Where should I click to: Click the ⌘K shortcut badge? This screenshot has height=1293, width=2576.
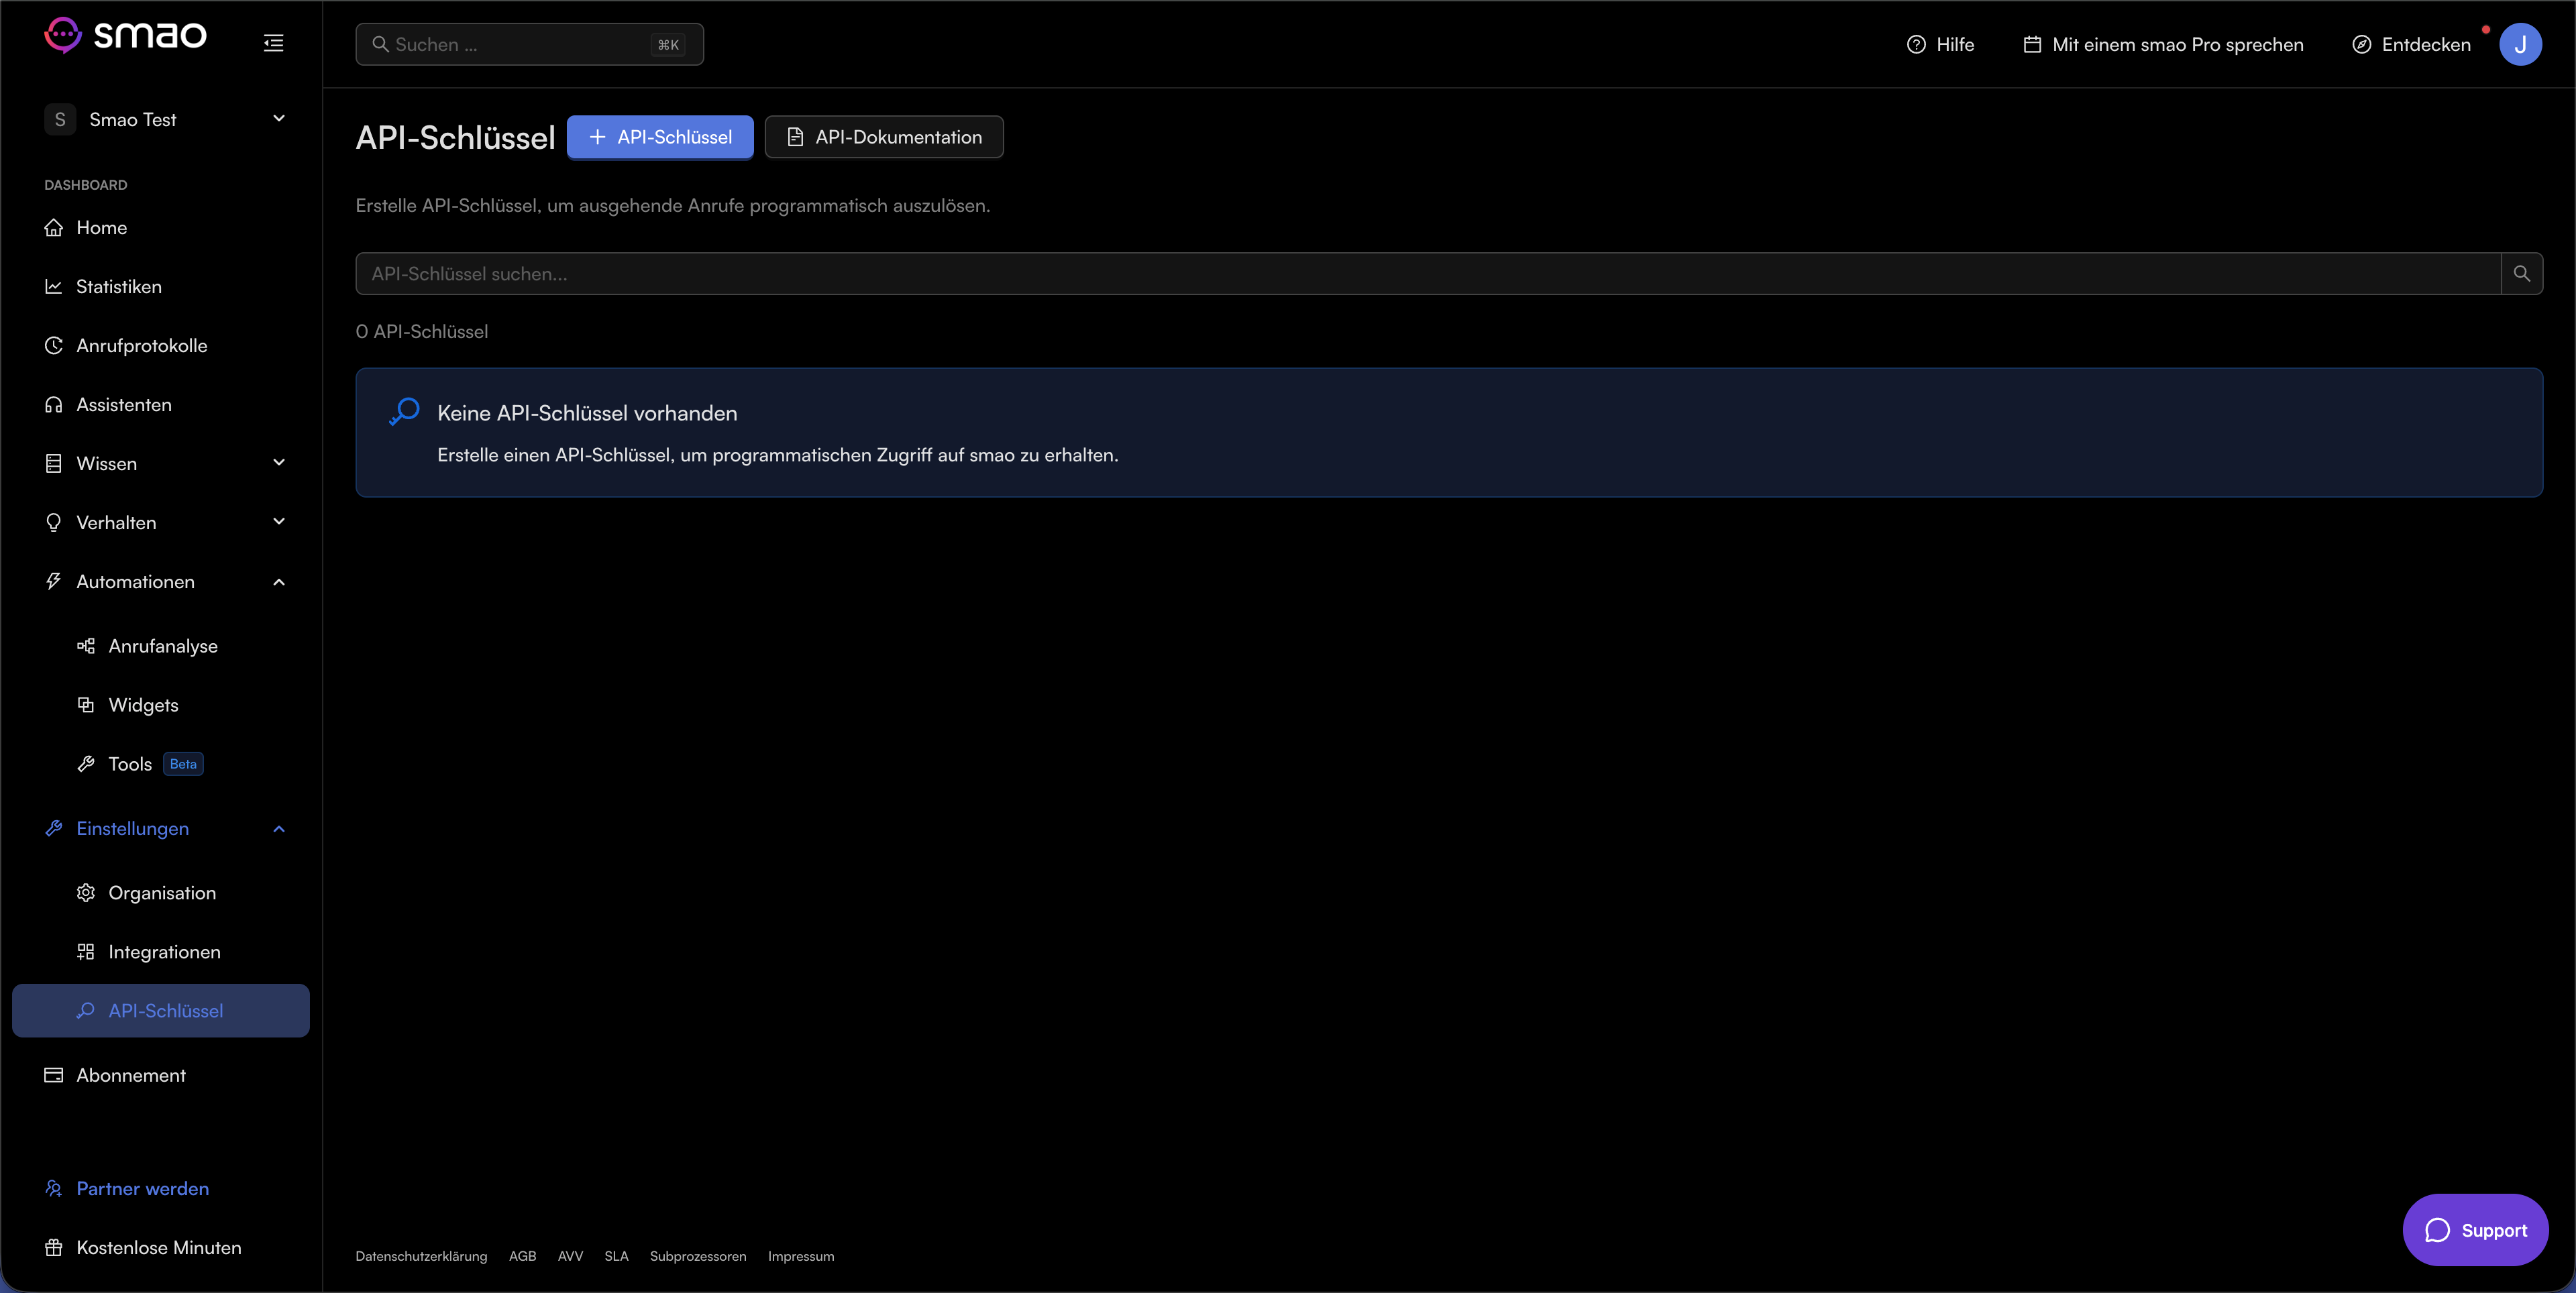click(x=668, y=45)
